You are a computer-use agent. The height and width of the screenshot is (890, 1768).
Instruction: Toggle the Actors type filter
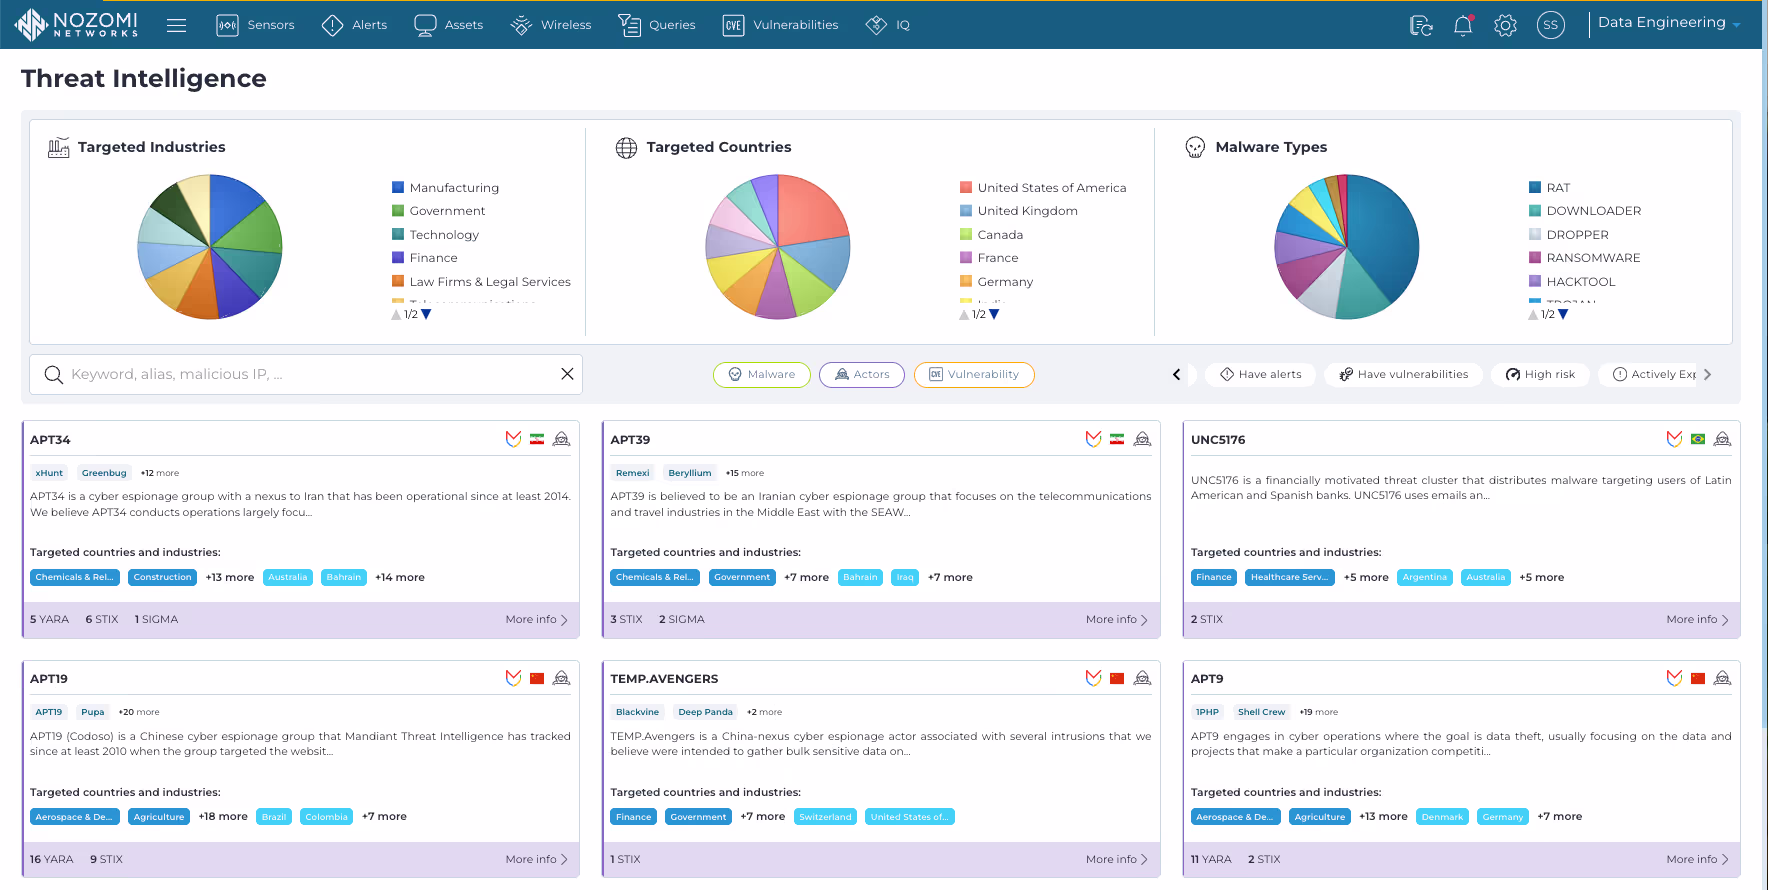click(862, 375)
